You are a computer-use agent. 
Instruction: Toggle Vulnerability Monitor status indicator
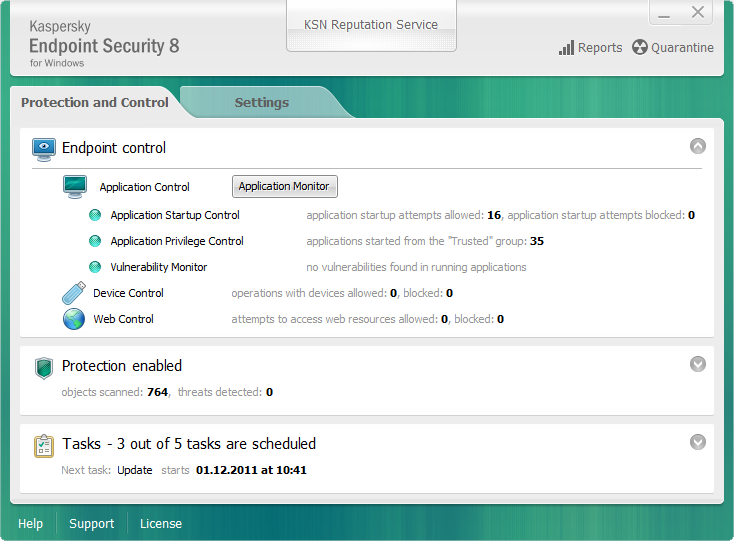[x=95, y=267]
